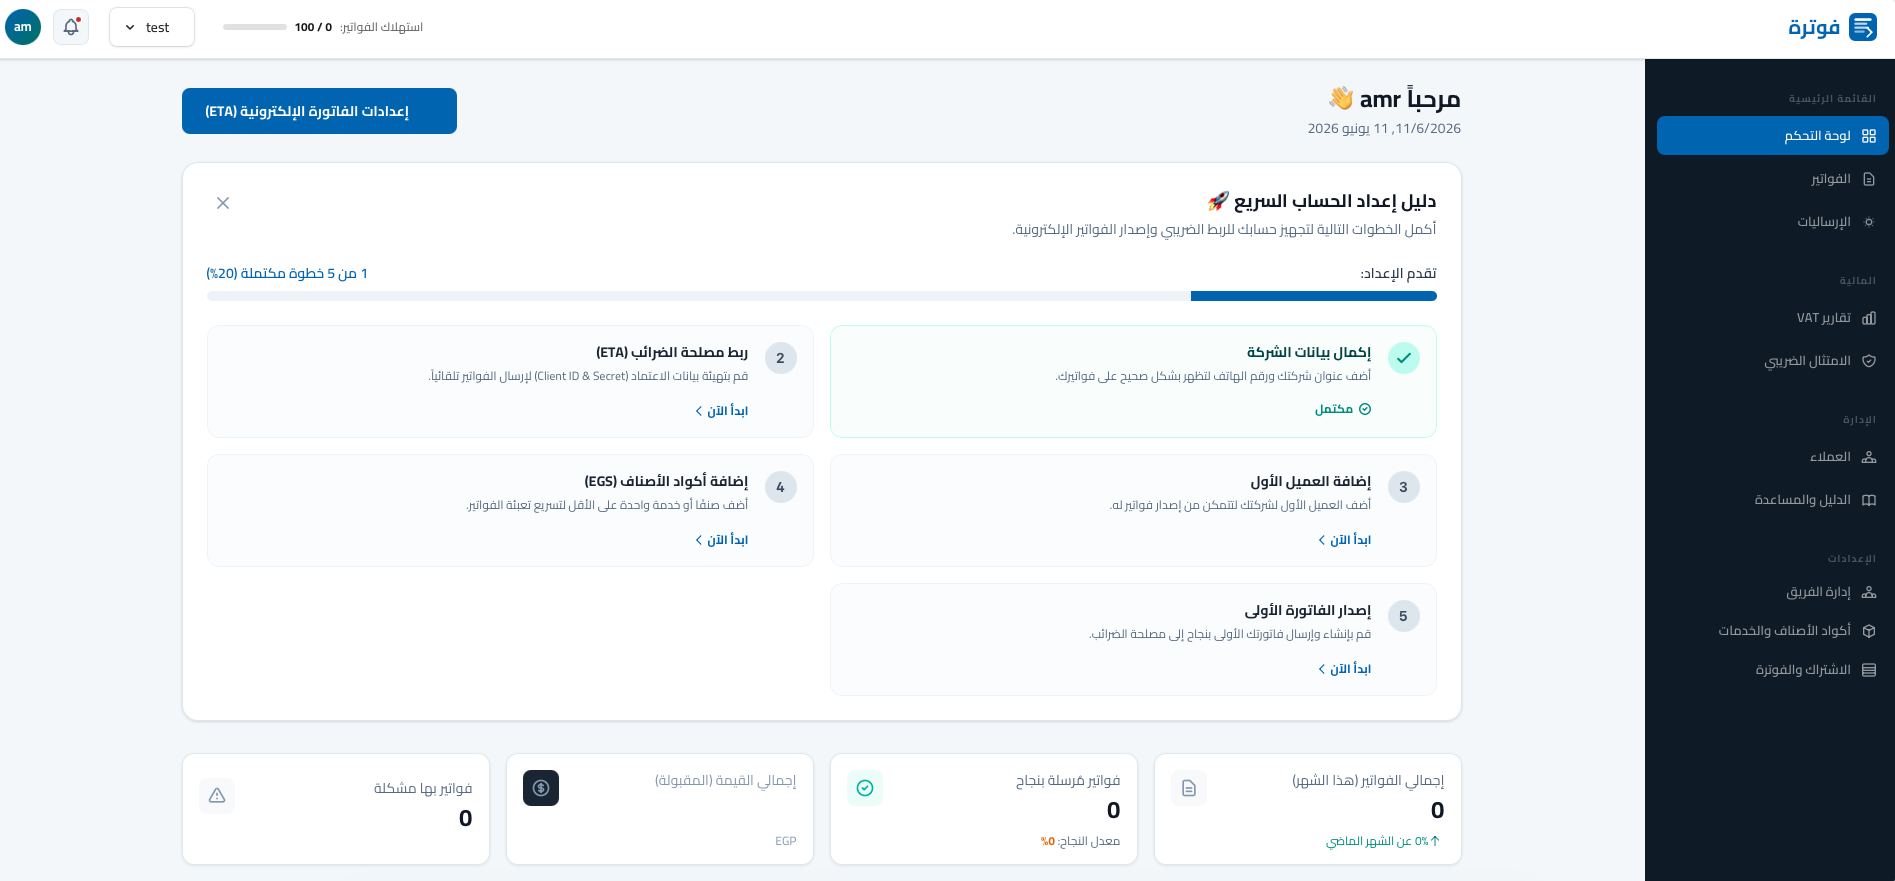This screenshot has width=1895, height=881.
Task: Open أكواد الأصناف والخدمات in sidebar
Action: (1772, 631)
